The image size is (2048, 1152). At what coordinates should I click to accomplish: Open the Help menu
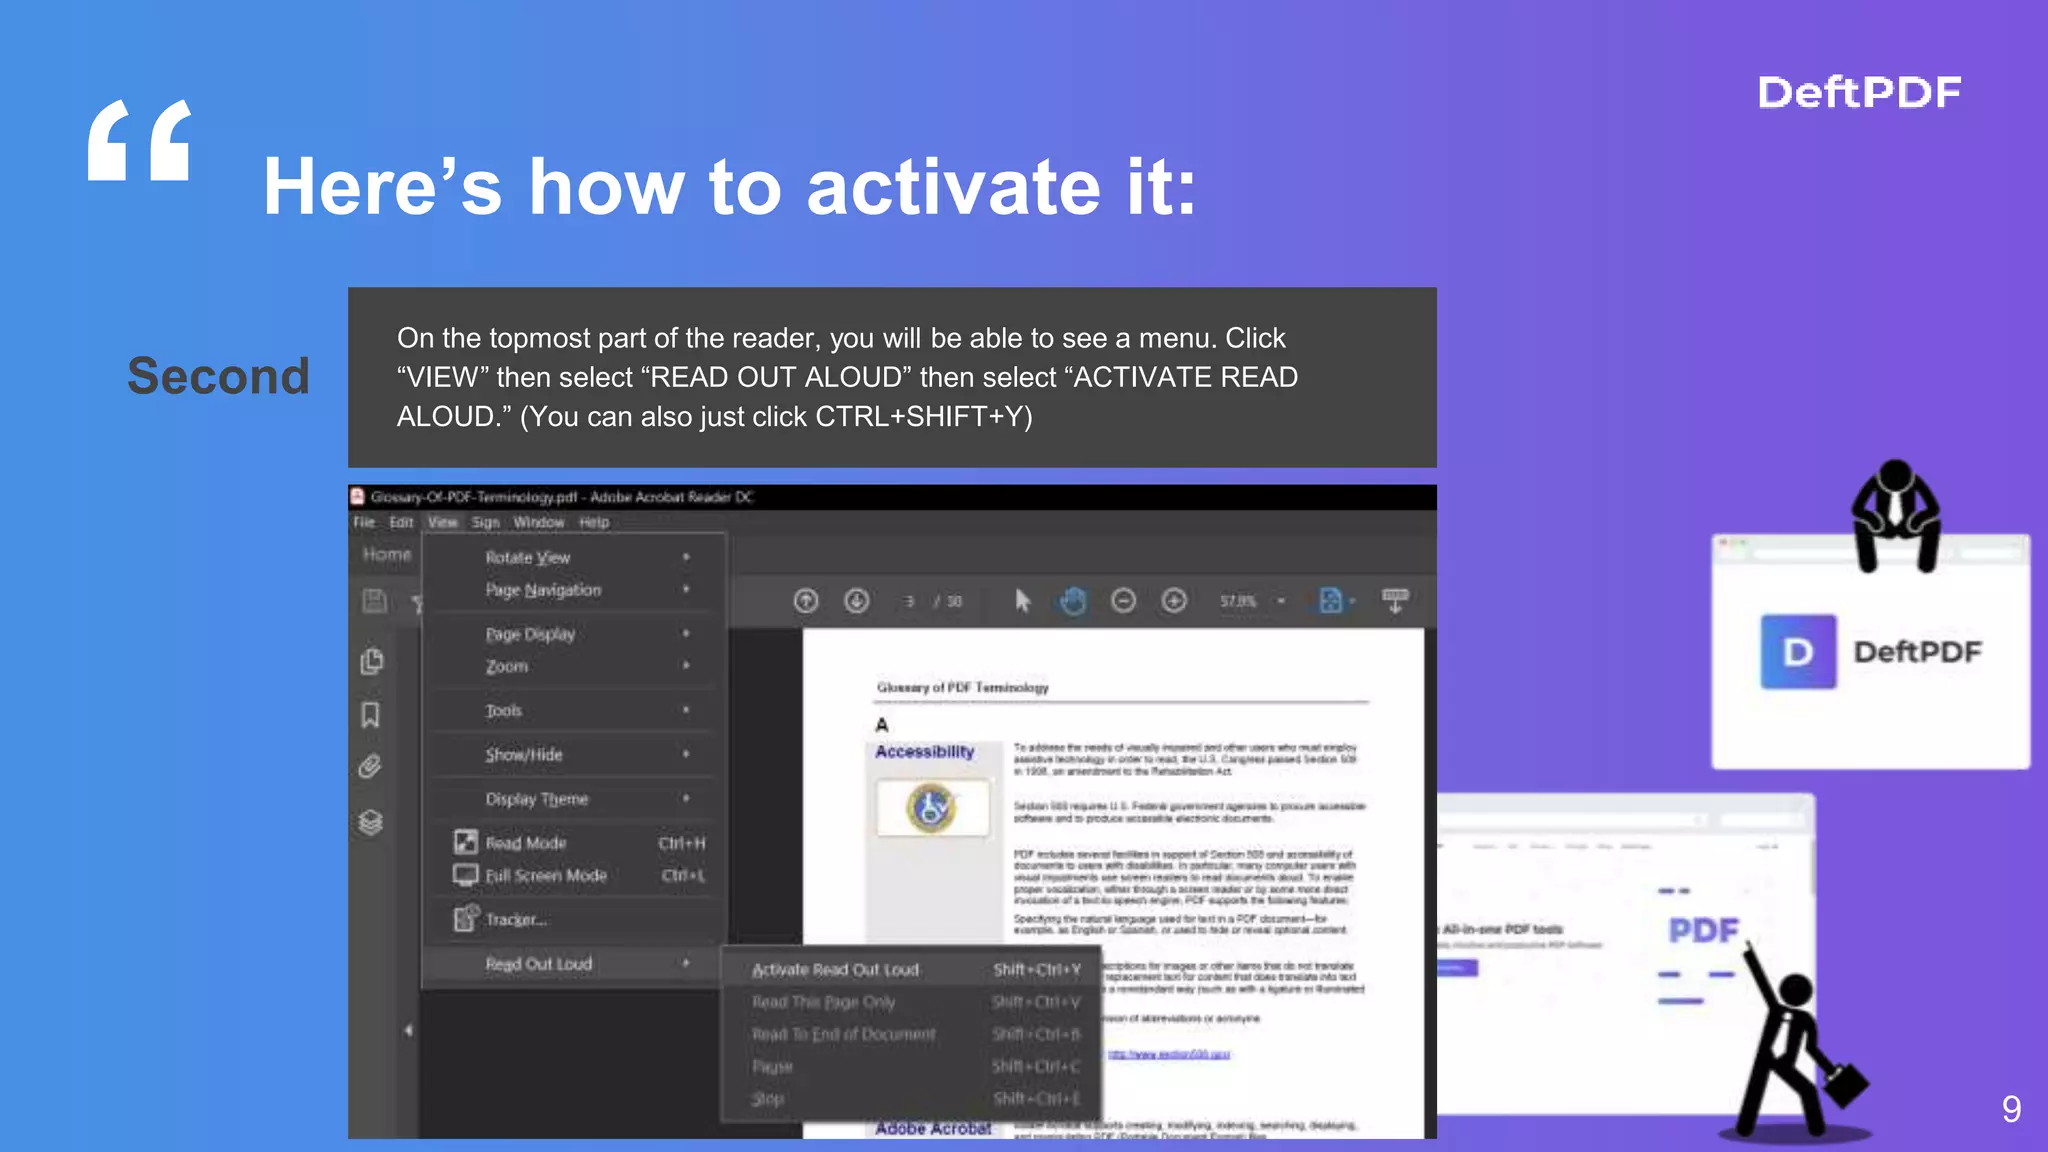tap(594, 522)
